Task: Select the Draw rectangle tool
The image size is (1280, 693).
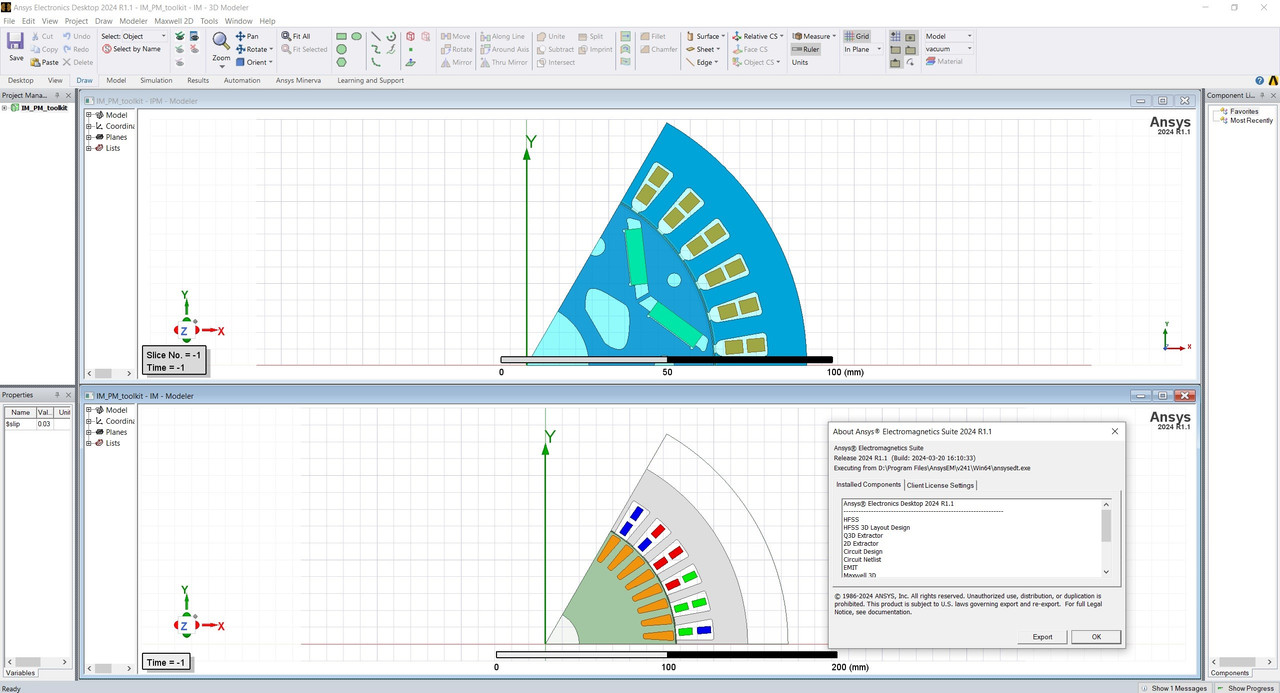Action: point(341,36)
